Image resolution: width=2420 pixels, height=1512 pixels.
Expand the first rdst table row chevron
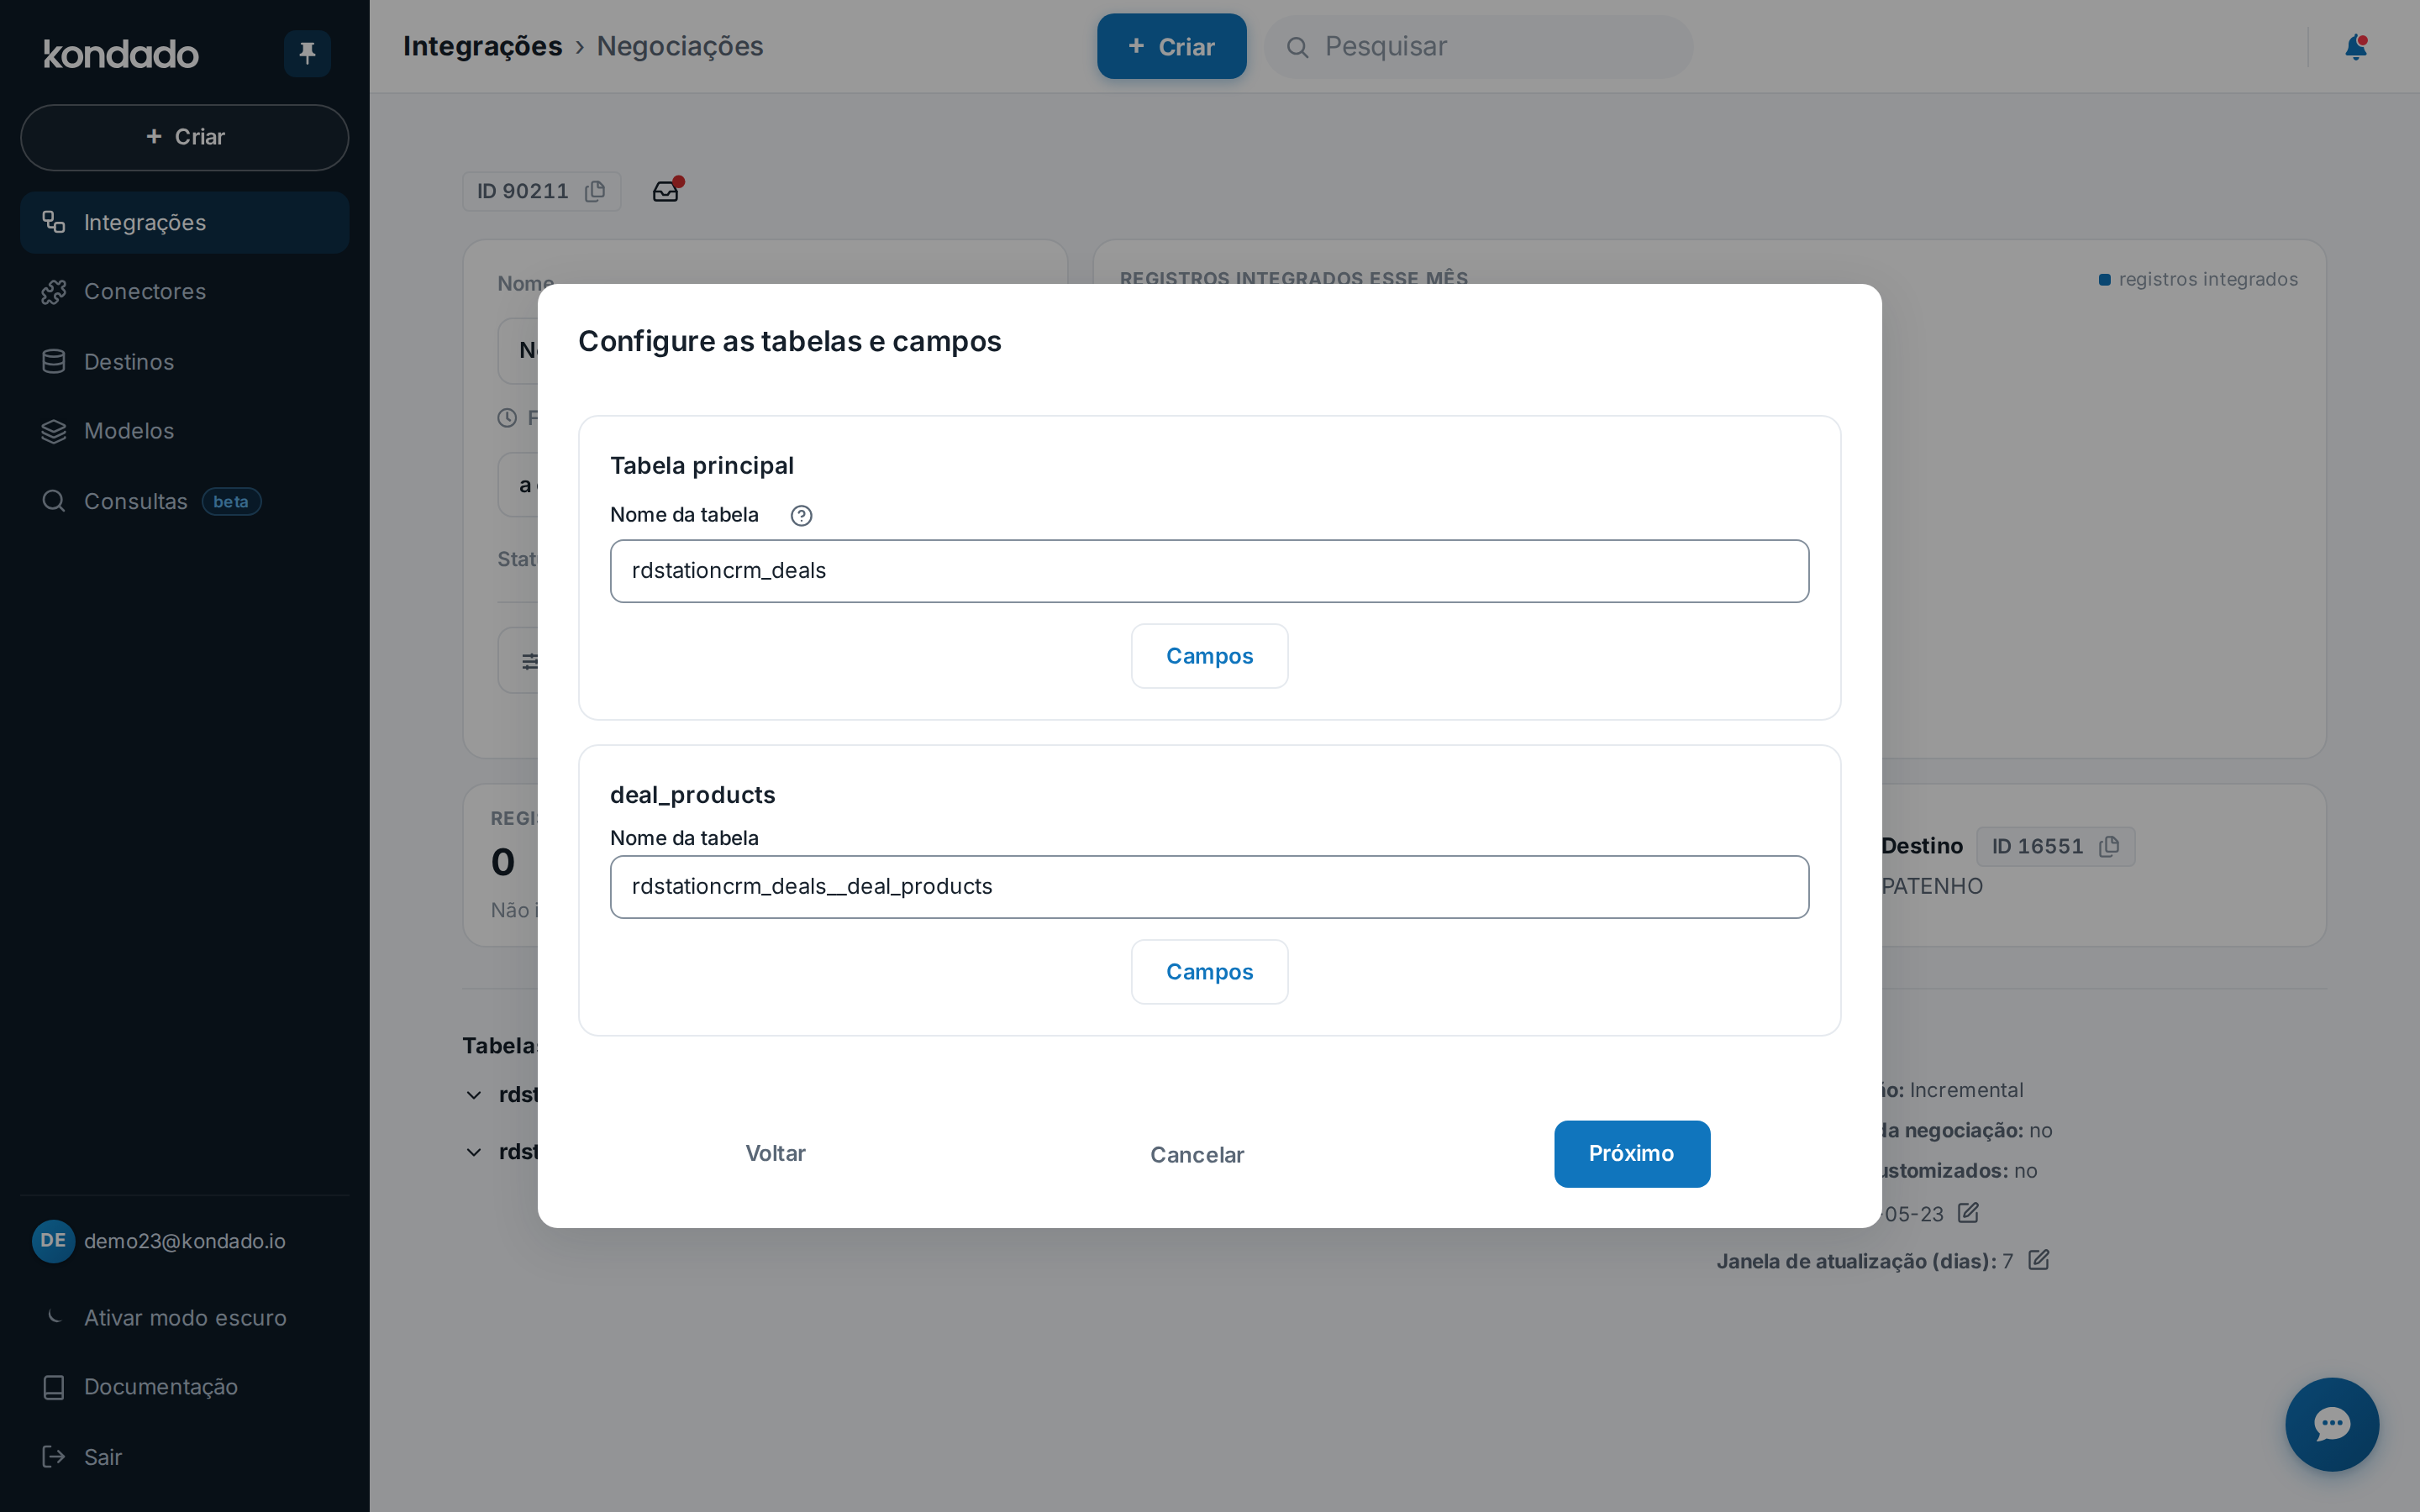coord(474,1095)
